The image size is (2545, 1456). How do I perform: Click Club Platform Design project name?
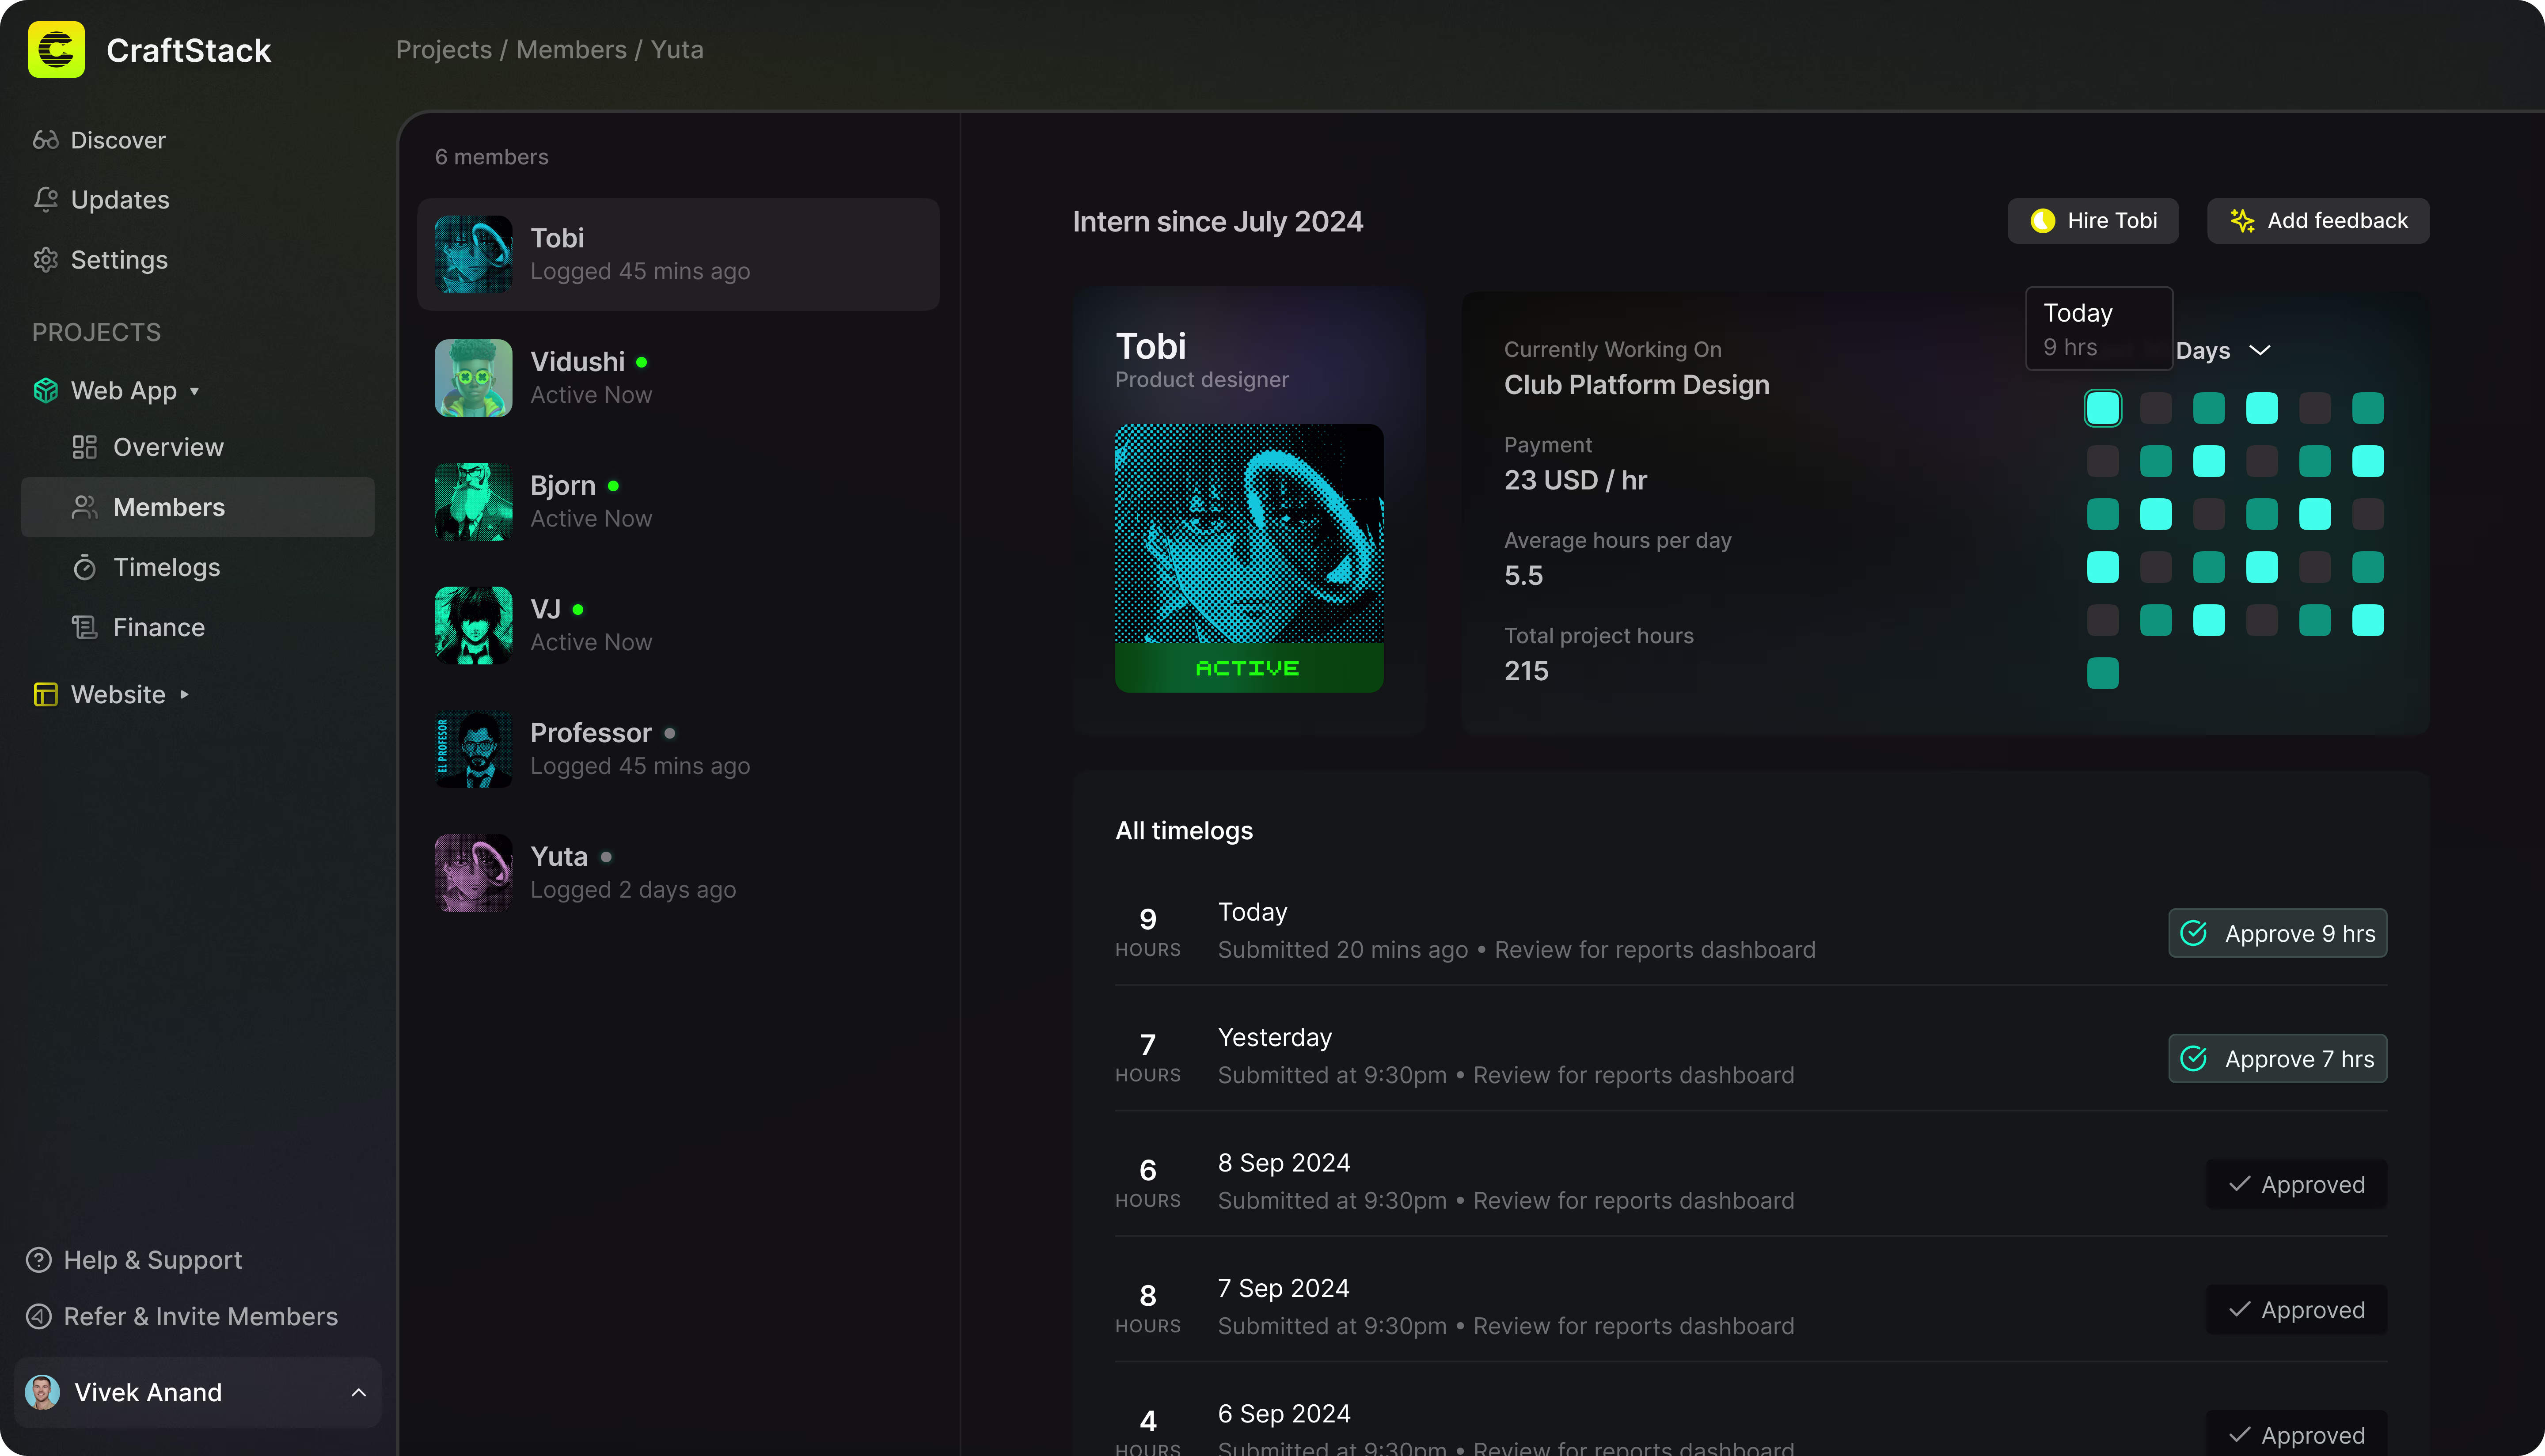1636,385
